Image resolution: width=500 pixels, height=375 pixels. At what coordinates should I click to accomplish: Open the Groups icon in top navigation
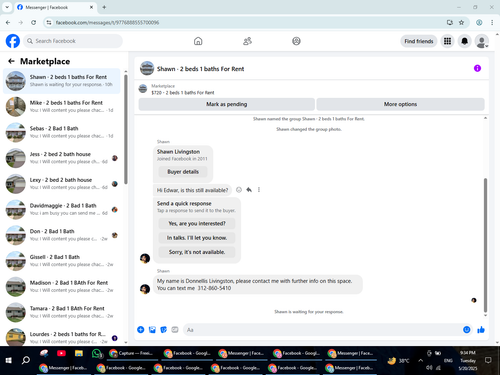pyautogui.click(x=296, y=41)
